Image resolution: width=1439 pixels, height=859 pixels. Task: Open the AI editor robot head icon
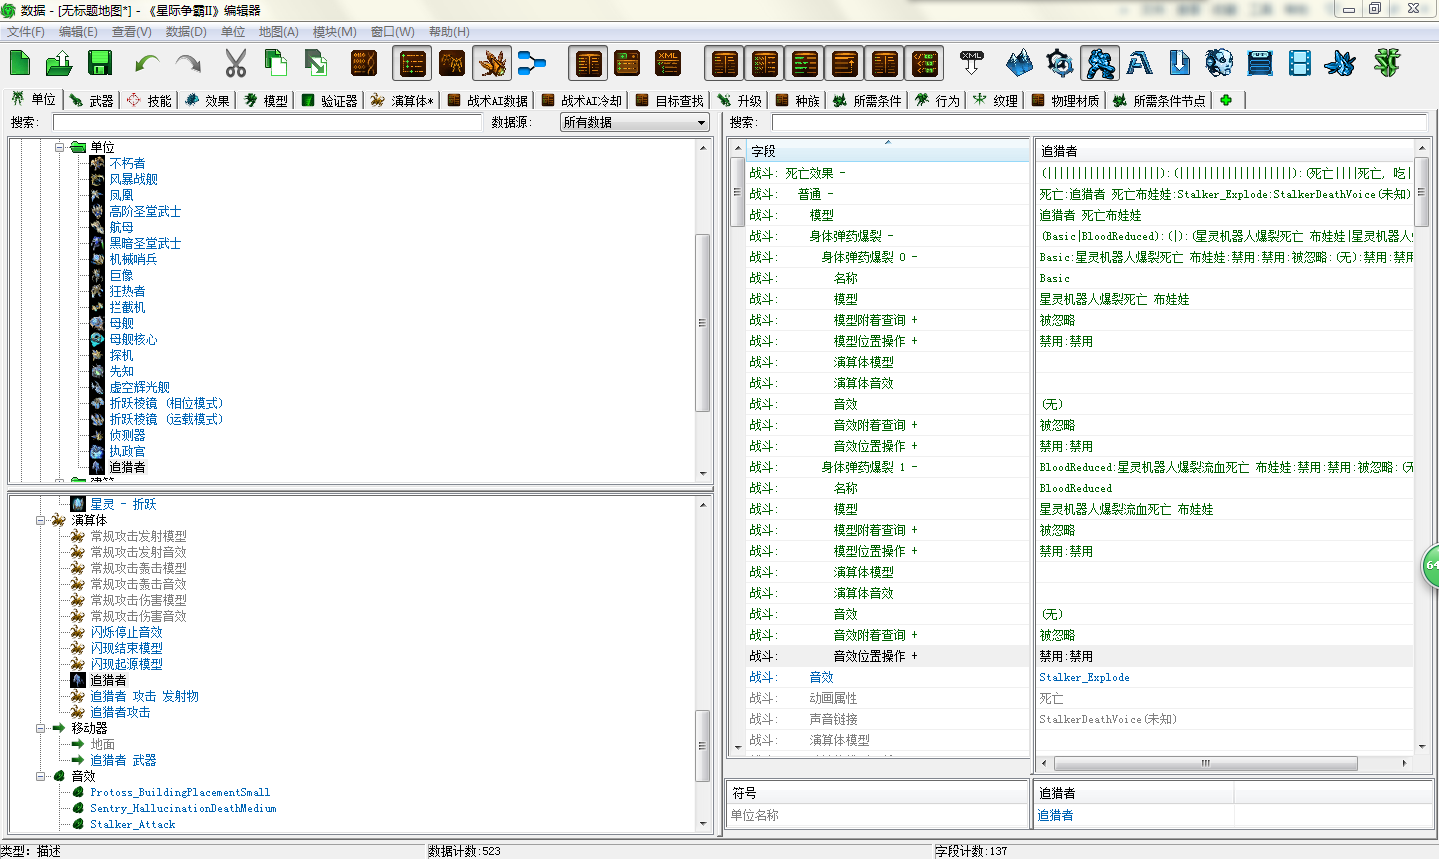tap(1219, 64)
